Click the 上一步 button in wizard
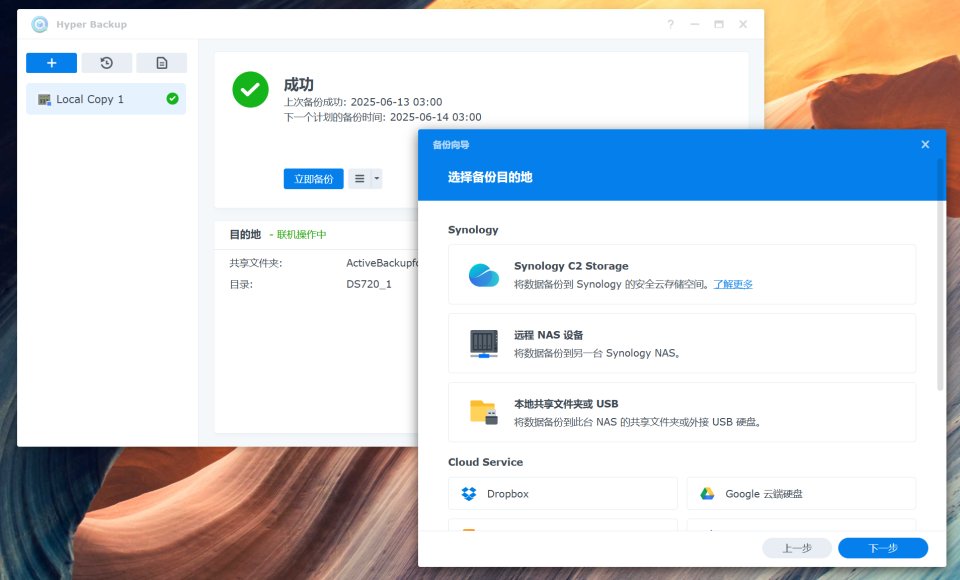This screenshot has height=580, width=960. click(x=796, y=548)
